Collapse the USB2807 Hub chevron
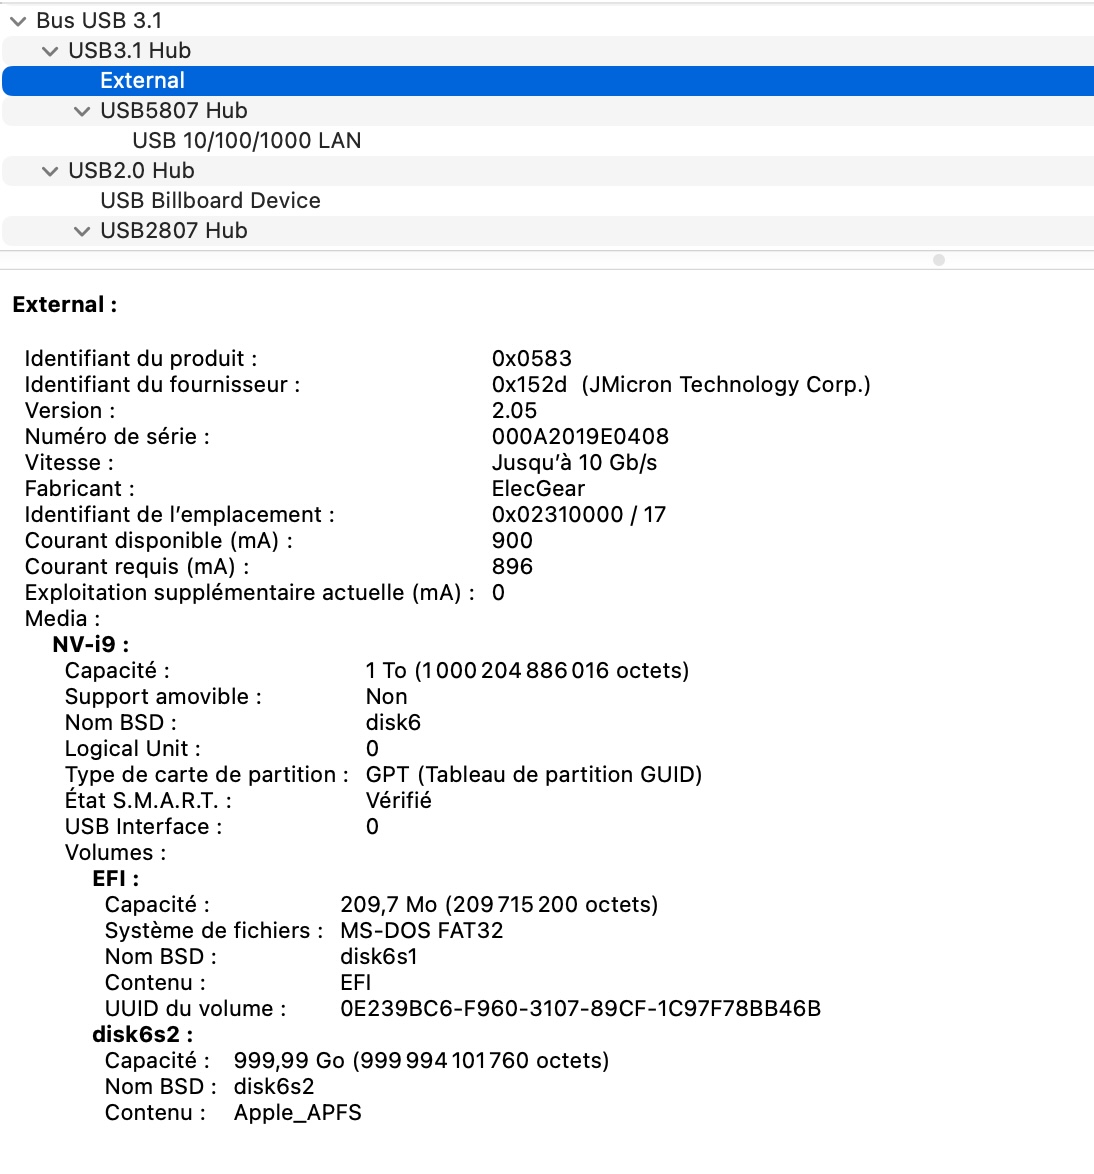Screen dimensions: 1094x1174 [x=82, y=231]
